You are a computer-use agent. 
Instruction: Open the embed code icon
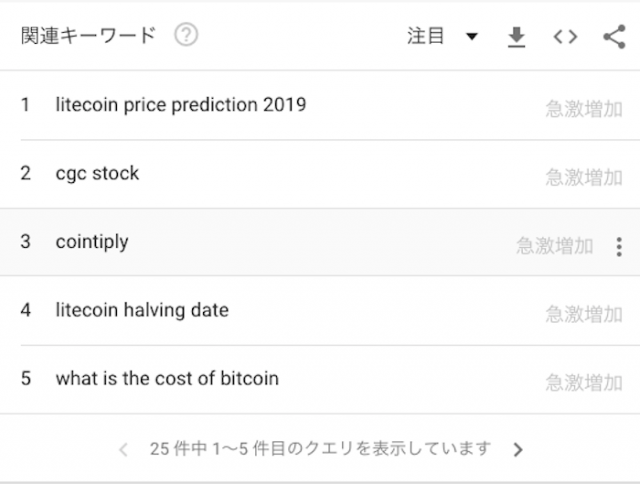[x=565, y=37]
